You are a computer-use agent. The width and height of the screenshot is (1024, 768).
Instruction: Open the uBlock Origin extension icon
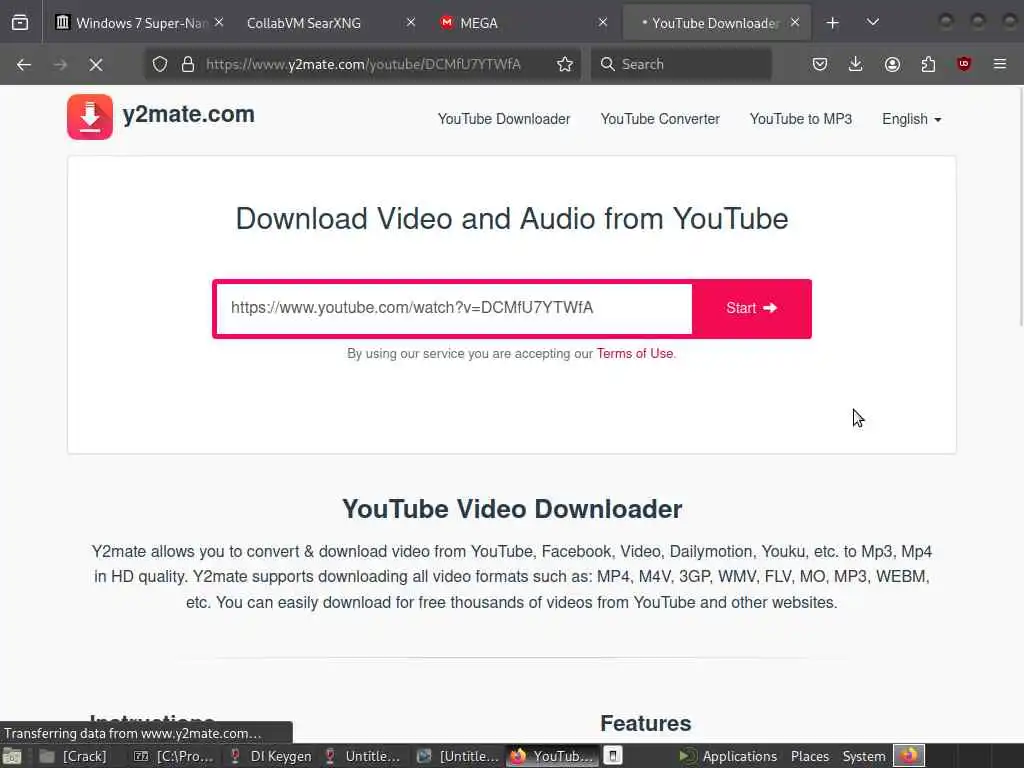[964, 64]
